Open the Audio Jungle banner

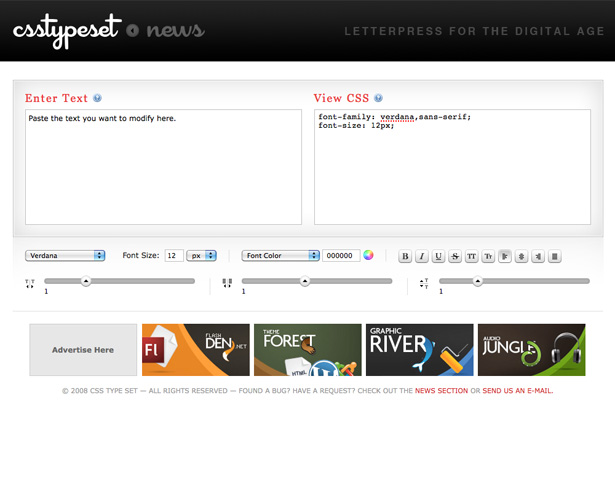click(531, 350)
